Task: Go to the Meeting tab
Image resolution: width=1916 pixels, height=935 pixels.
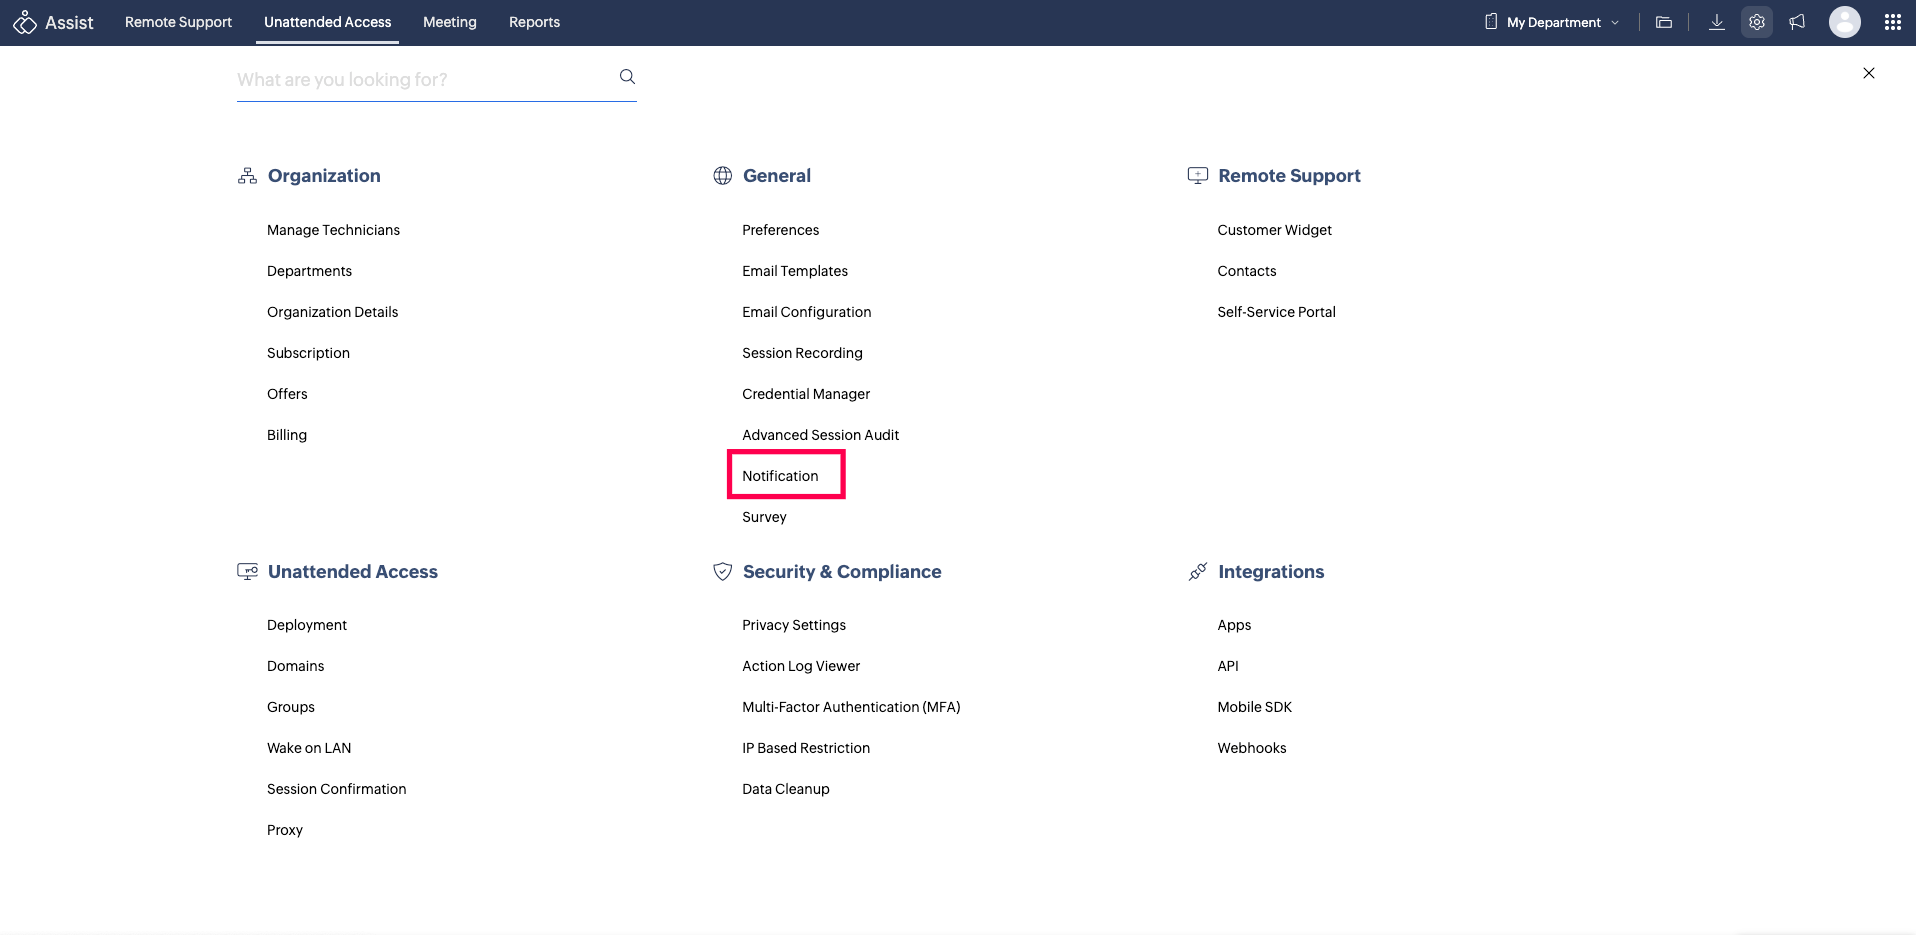Action: pyautogui.click(x=449, y=22)
